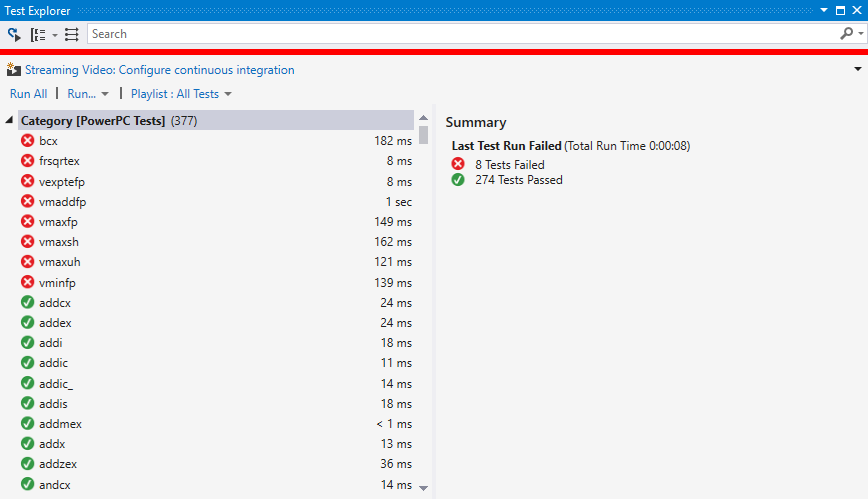Viewport: 868px width, 499px height.
Task: Select the vmaddfp test name
Action: tap(63, 202)
